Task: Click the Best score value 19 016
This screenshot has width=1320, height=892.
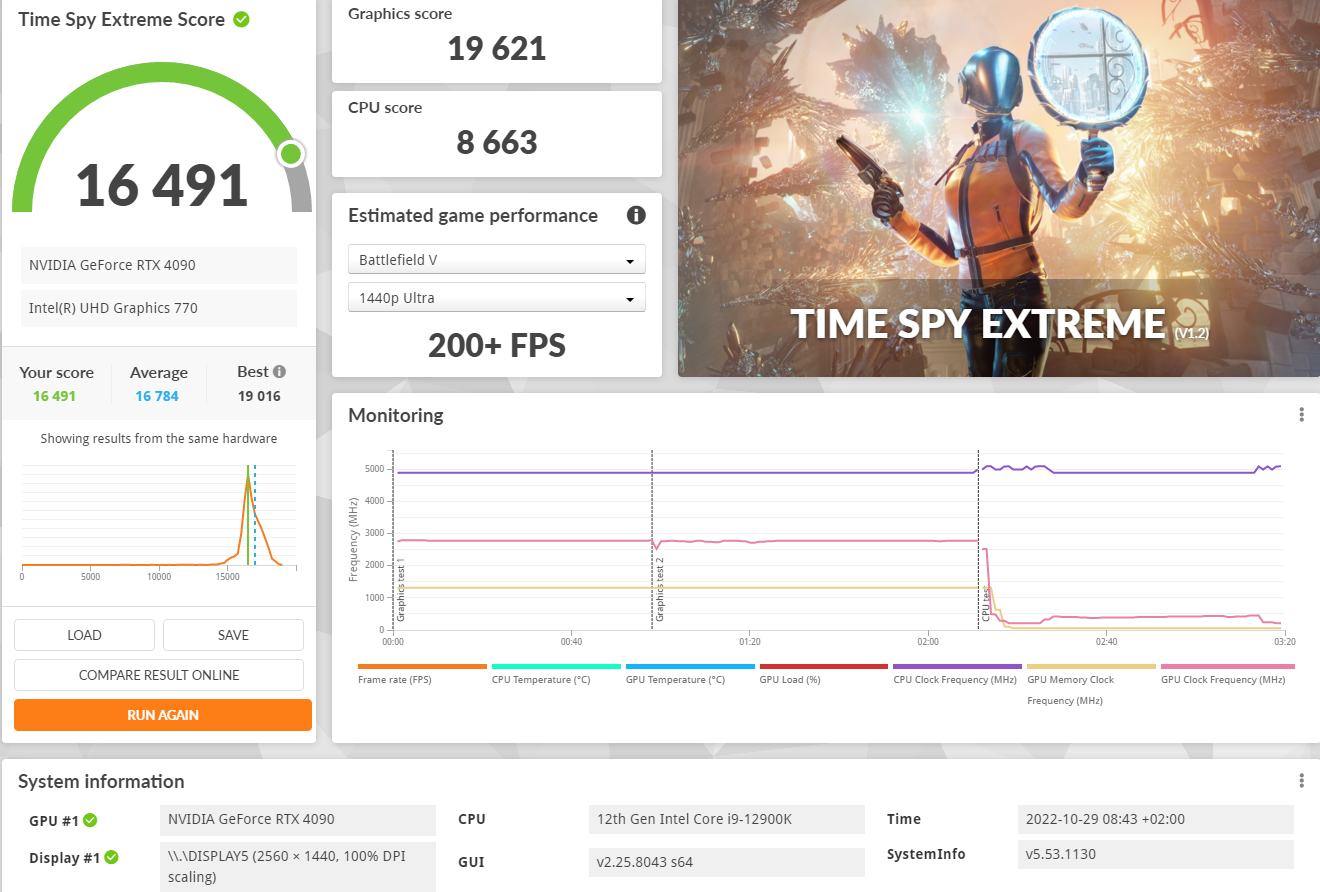Action: 259,396
